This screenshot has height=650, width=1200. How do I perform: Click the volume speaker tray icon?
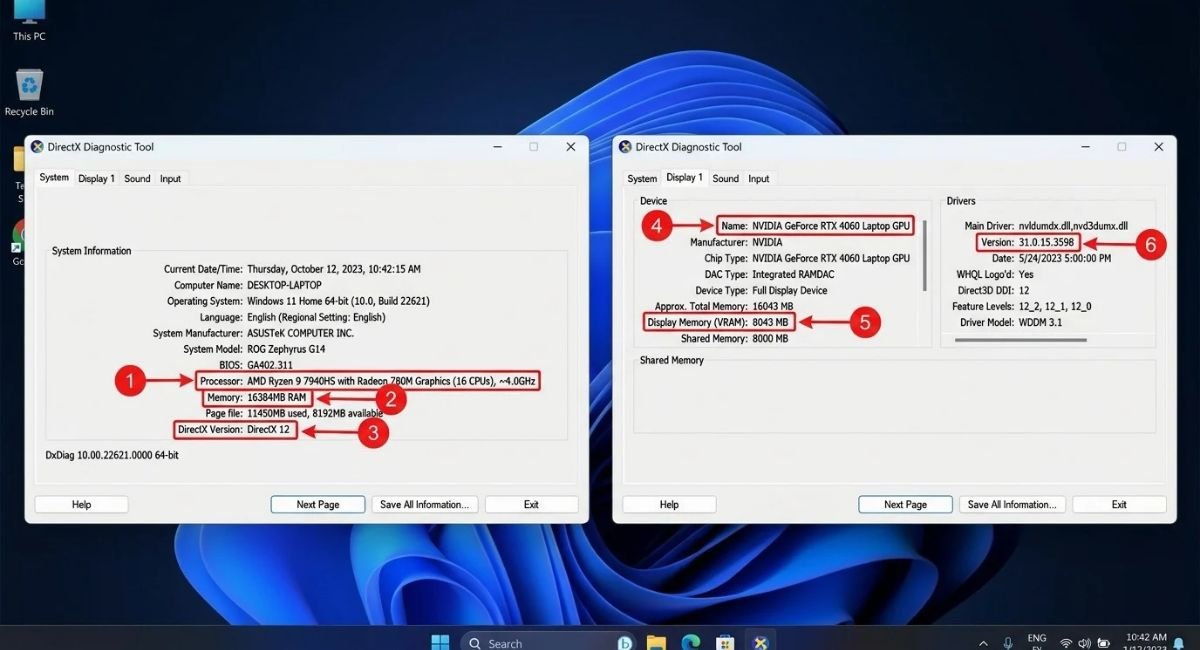point(1087,643)
